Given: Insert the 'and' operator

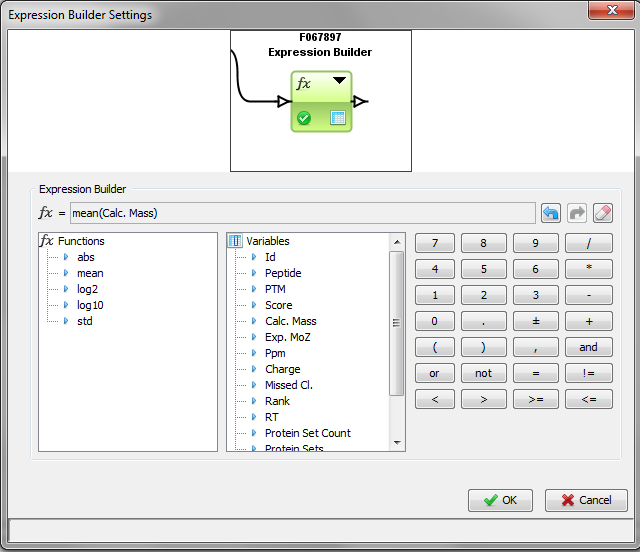Looking at the screenshot, I should 589,347.
